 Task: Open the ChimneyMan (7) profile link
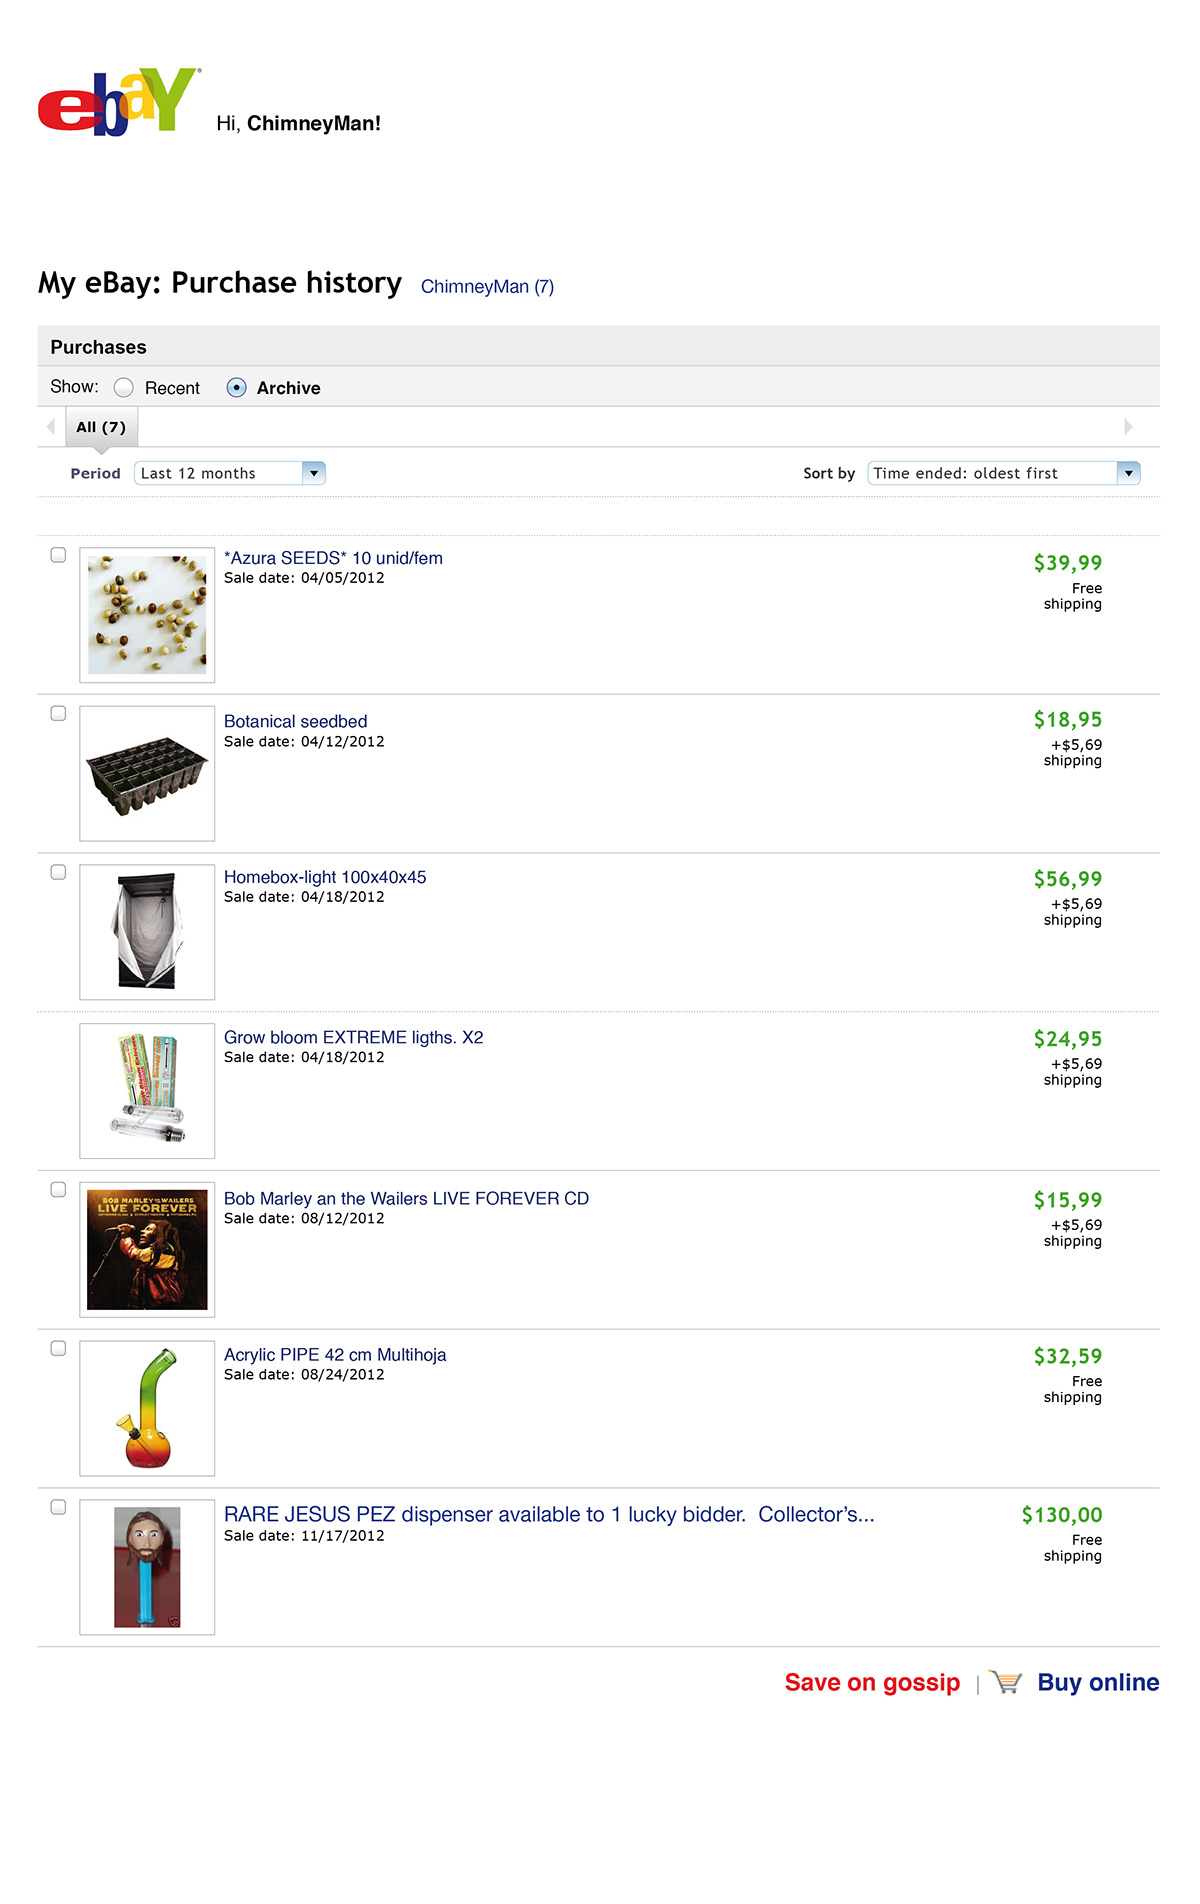click(x=487, y=287)
